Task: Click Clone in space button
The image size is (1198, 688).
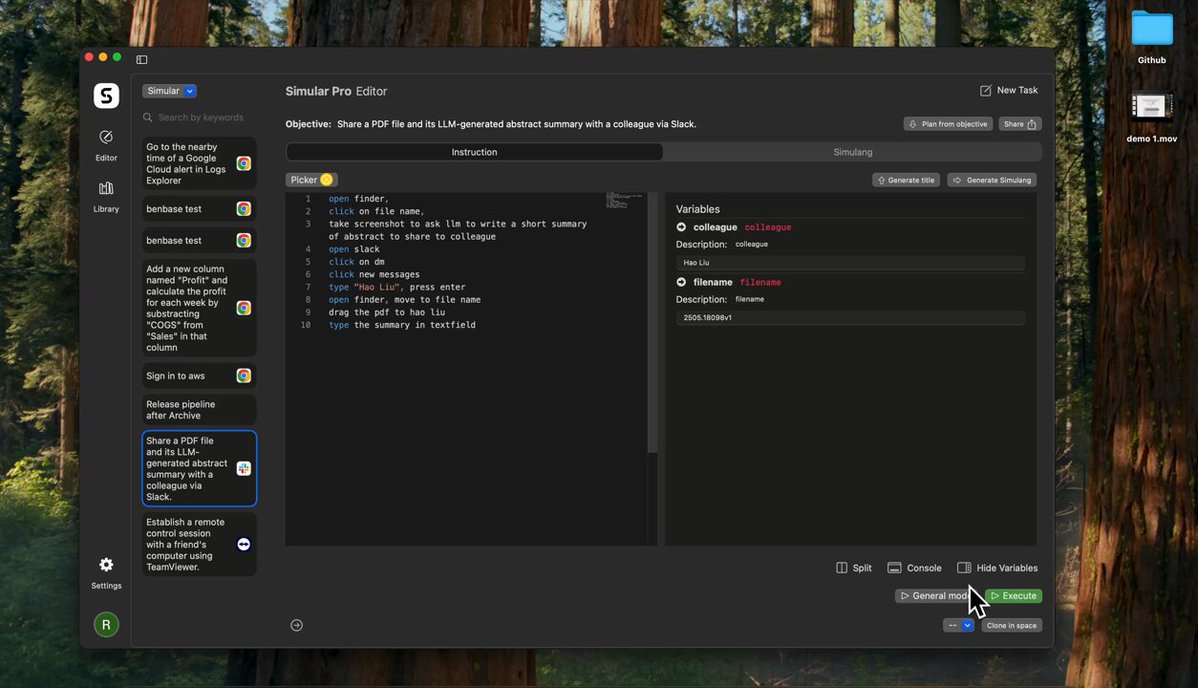Action: click(x=1011, y=625)
